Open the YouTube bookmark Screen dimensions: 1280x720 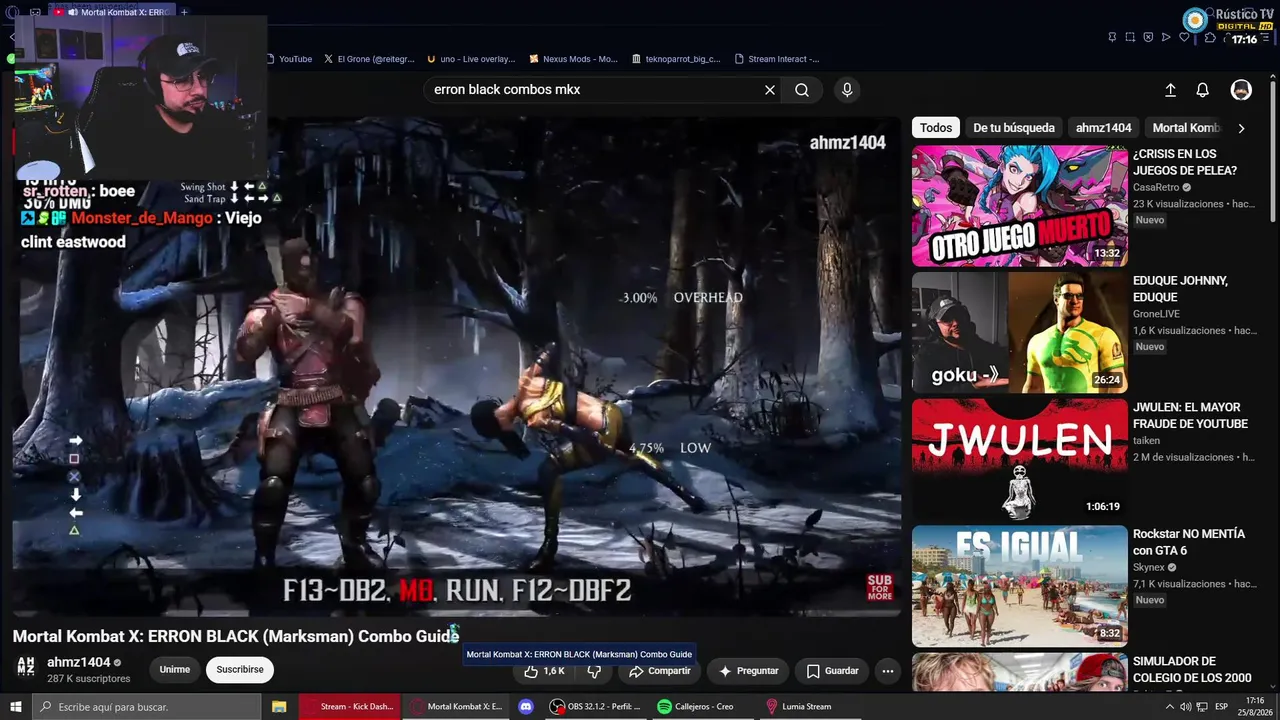point(289,59)
